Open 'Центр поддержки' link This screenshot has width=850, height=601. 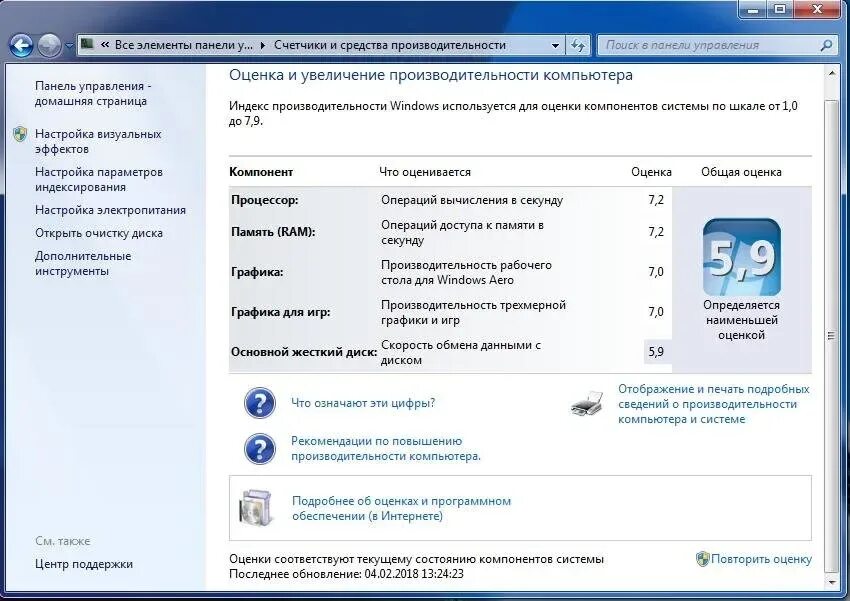83,564
